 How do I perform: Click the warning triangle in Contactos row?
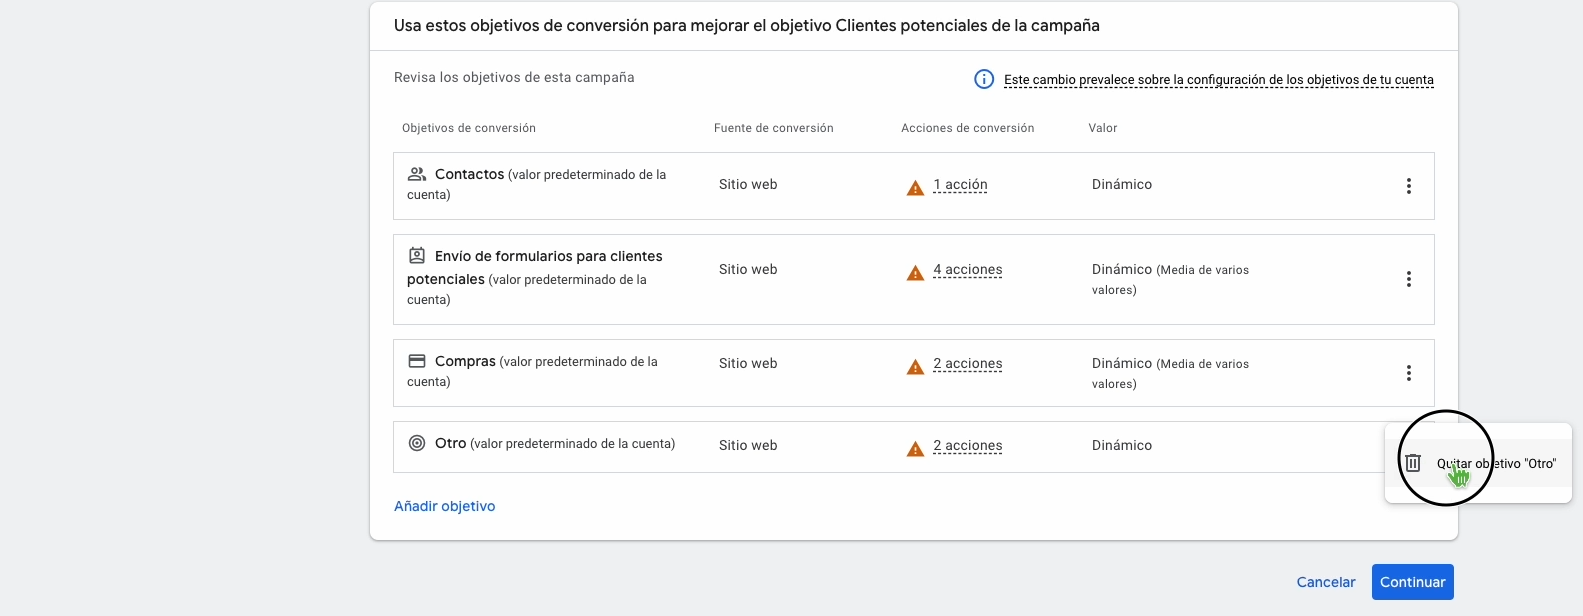915,187
